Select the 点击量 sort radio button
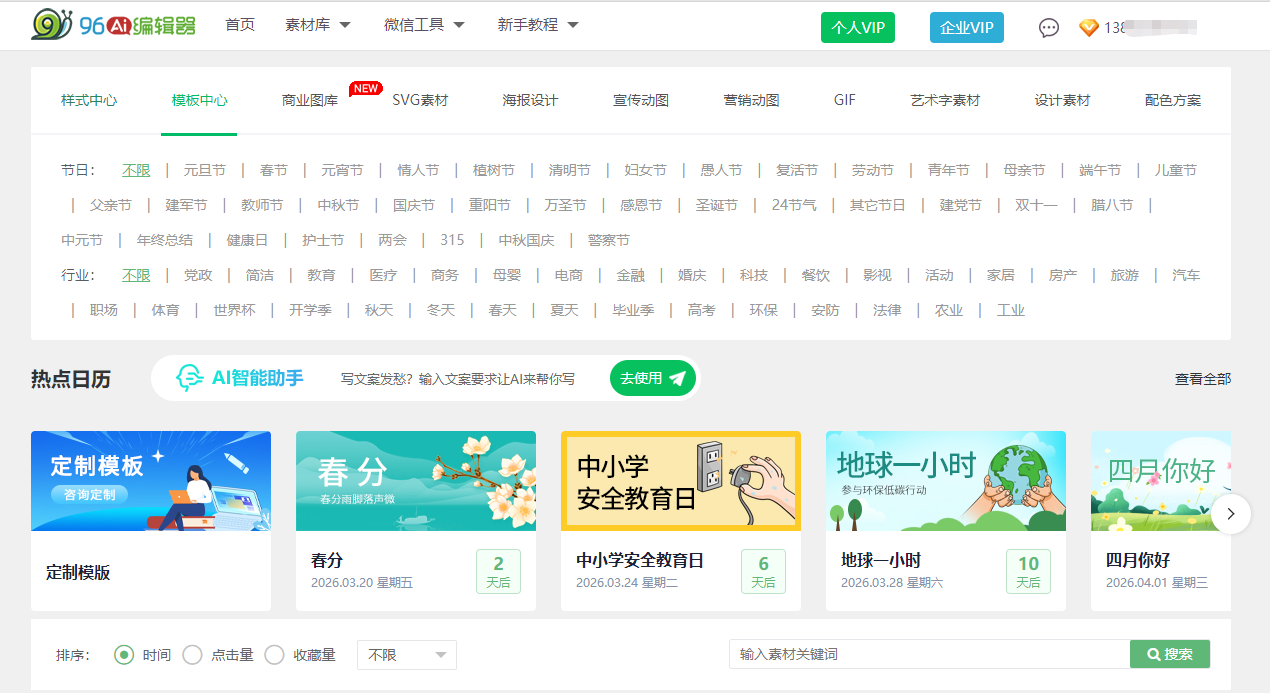The width and height of the screenshot is (1270, 693). [x=193, y=655]
